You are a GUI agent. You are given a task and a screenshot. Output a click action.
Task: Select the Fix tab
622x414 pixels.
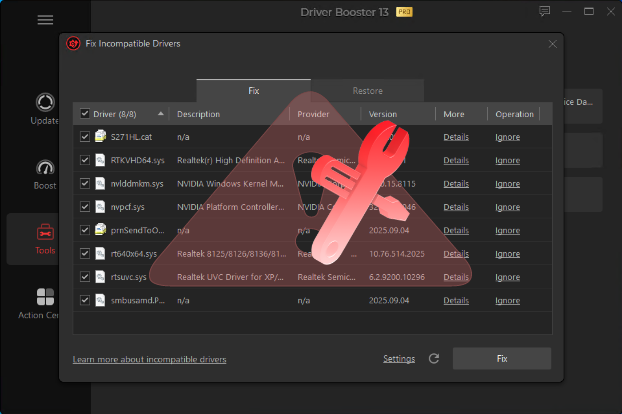[253, 91]
